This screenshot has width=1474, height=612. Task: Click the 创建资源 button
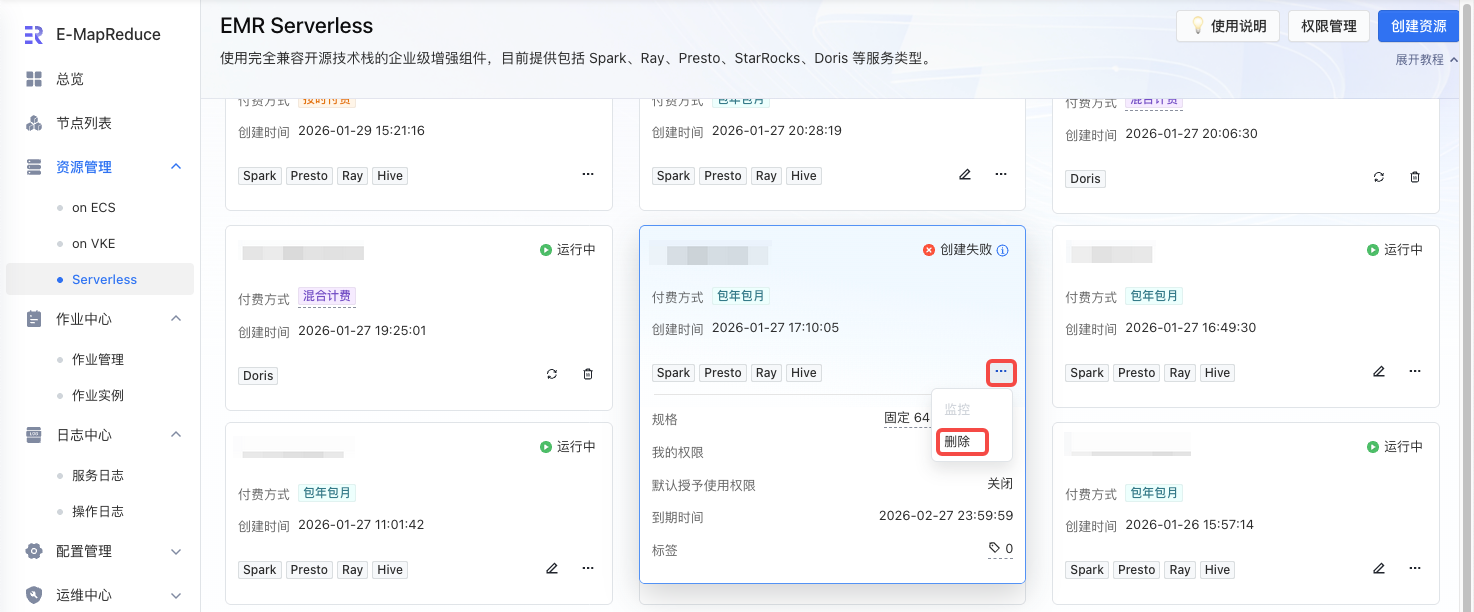tap(1418, 27)
